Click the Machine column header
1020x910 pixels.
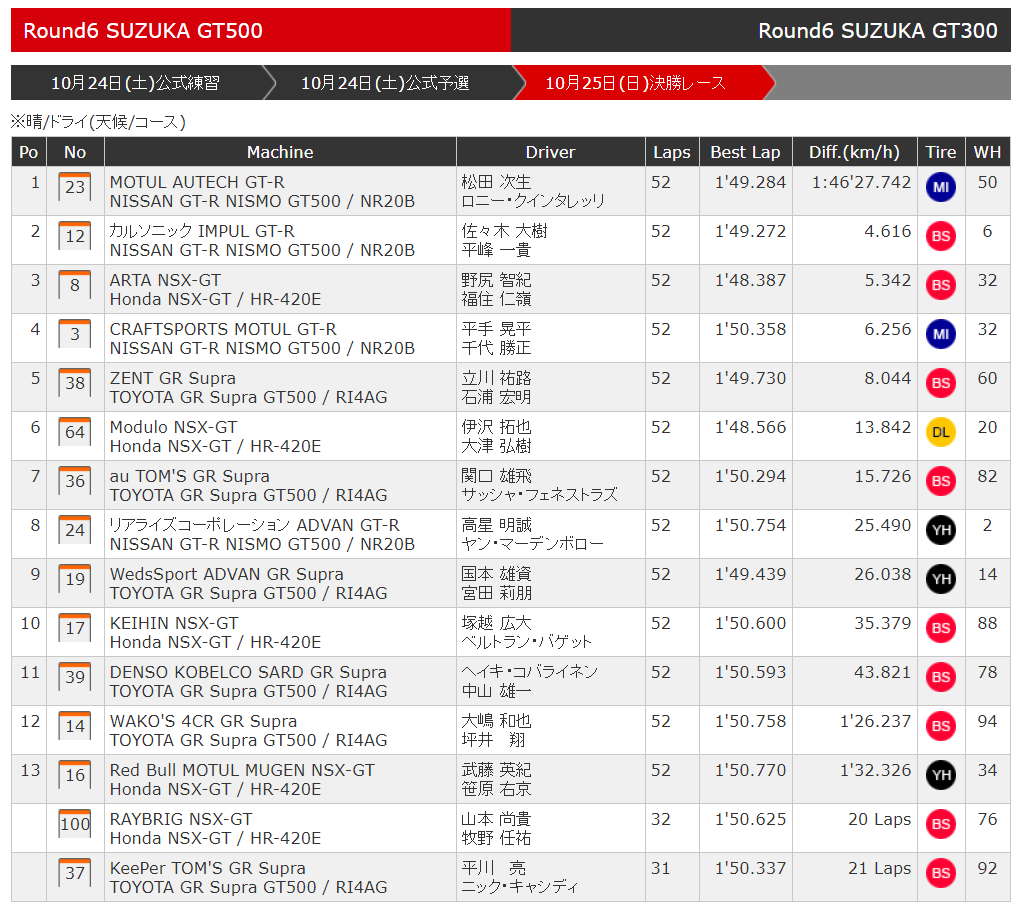pos(280,152)
